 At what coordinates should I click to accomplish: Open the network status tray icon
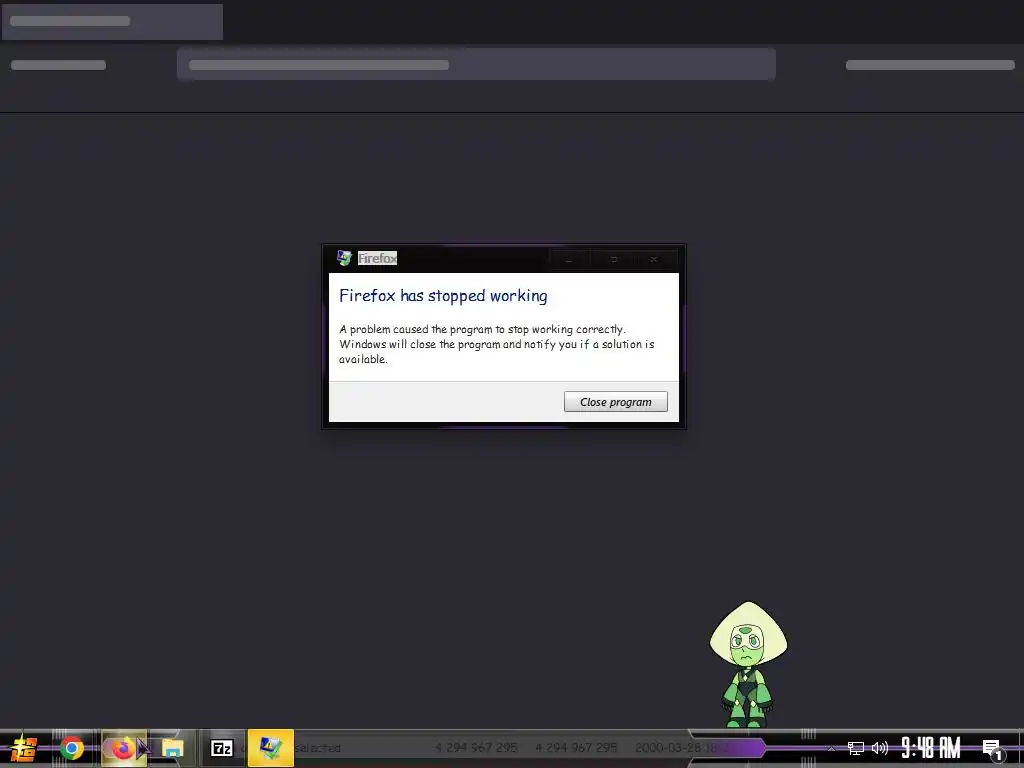click(856, 748)
